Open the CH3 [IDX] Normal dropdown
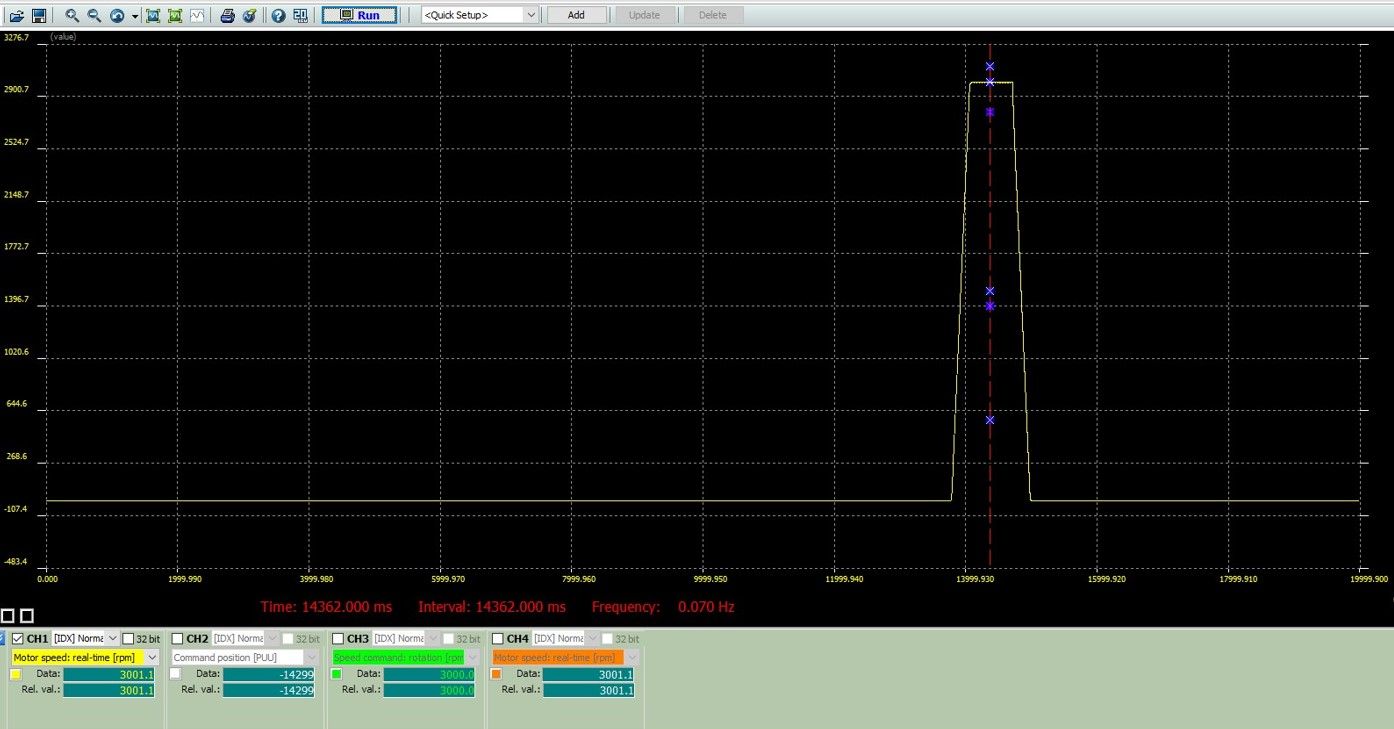The width and height of the screenshot is (1394, 729). click(x=405, y=638)
